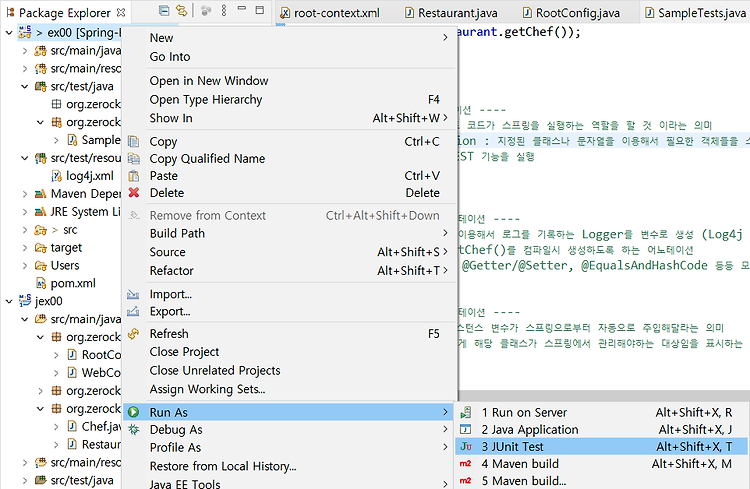The width and height of the screenshot is (750, 489).
Task: Click the JUnit Ju icon
Action: click(466, 446)
